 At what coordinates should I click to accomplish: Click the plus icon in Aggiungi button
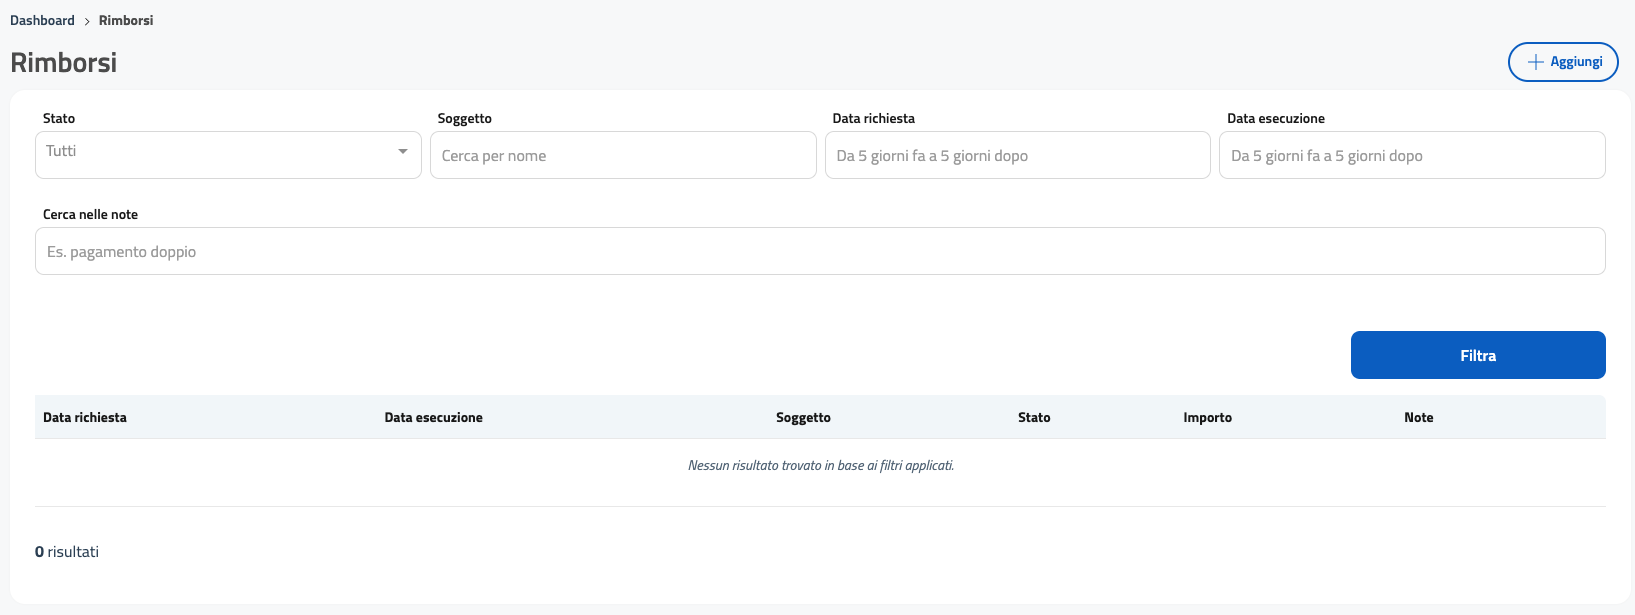[x=1535, y=62]
